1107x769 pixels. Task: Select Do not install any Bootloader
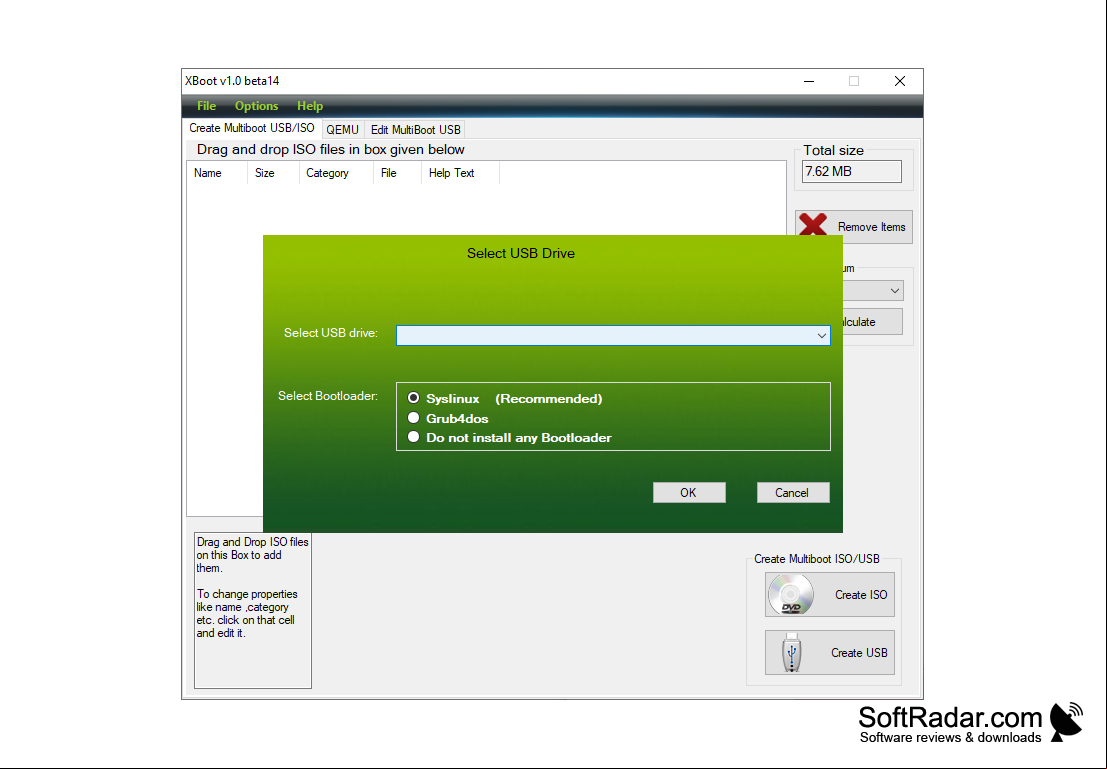(x=414, y=437)
